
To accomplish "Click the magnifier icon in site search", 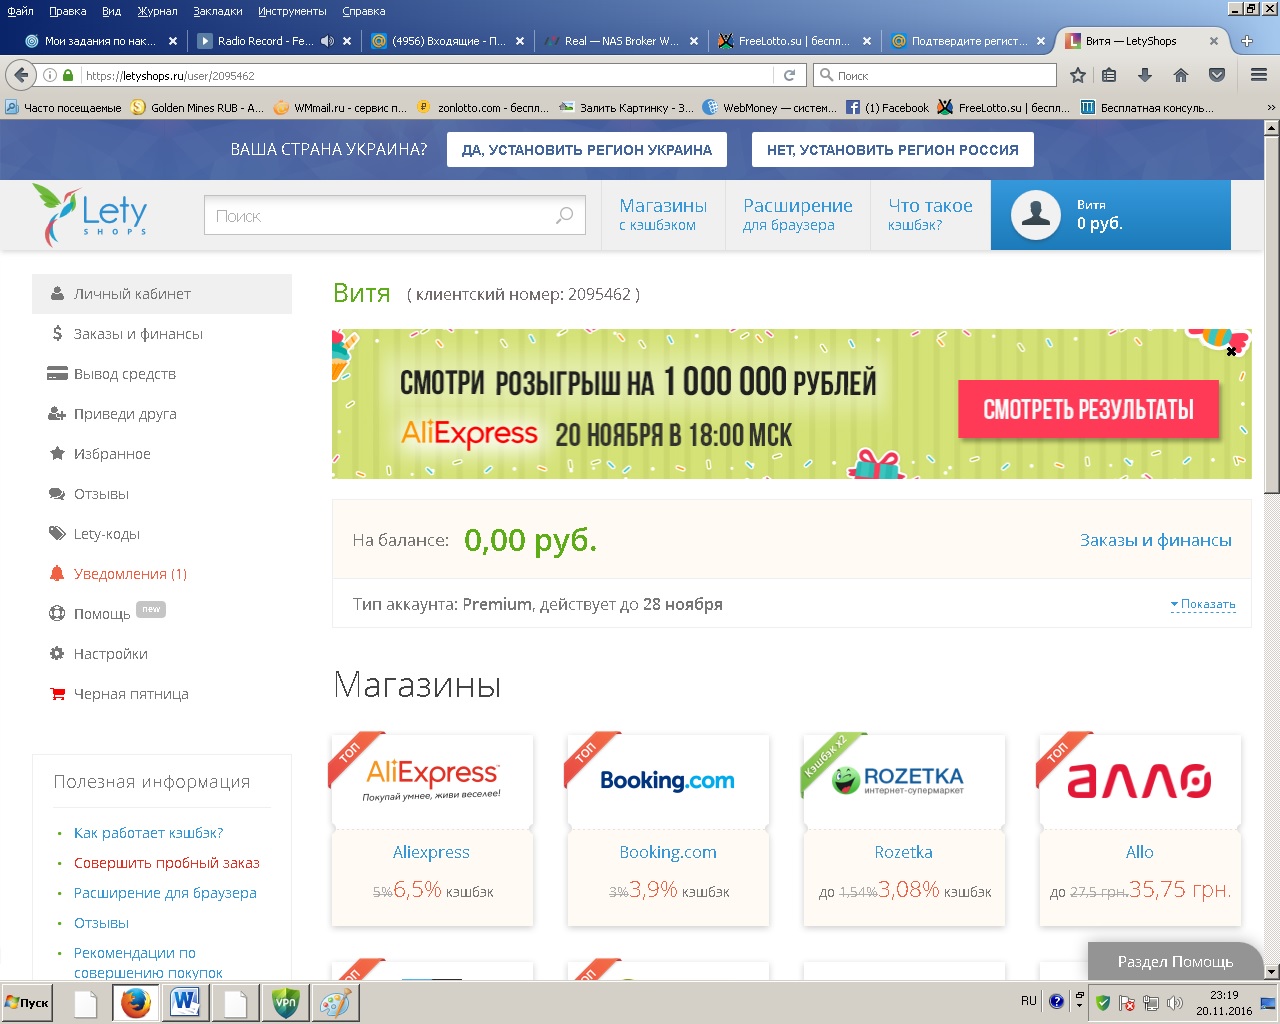I will [x=564, y=215].
